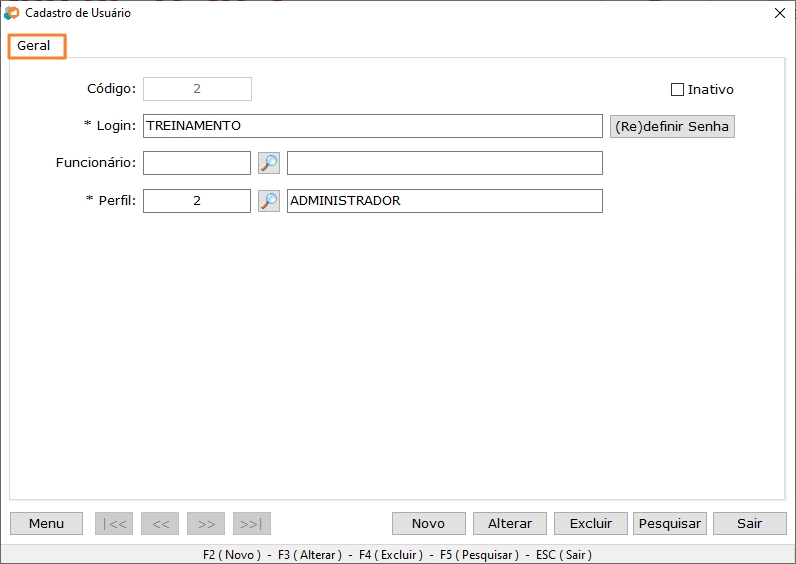The width and height of the screenshot is (796, 564).
Task: Focus the Login field containing TREINAMENTO
Action: 372,126
